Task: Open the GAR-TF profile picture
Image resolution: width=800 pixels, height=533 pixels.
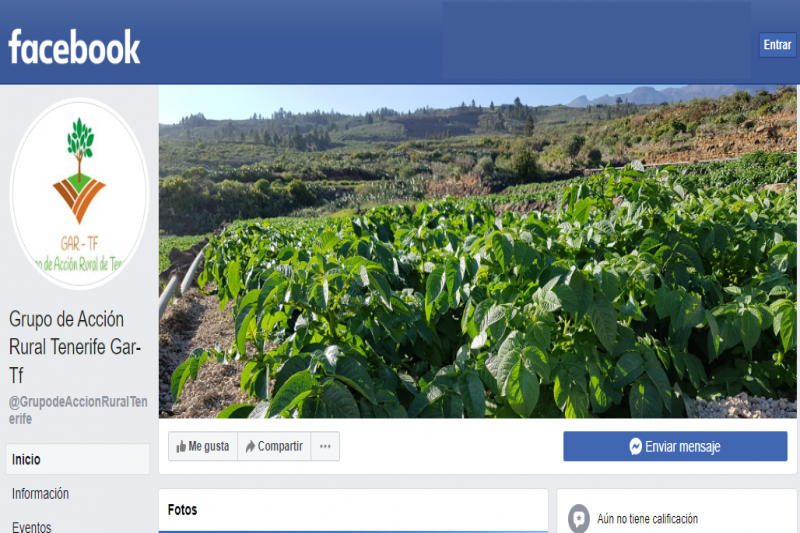Action: tap(79, 193)
